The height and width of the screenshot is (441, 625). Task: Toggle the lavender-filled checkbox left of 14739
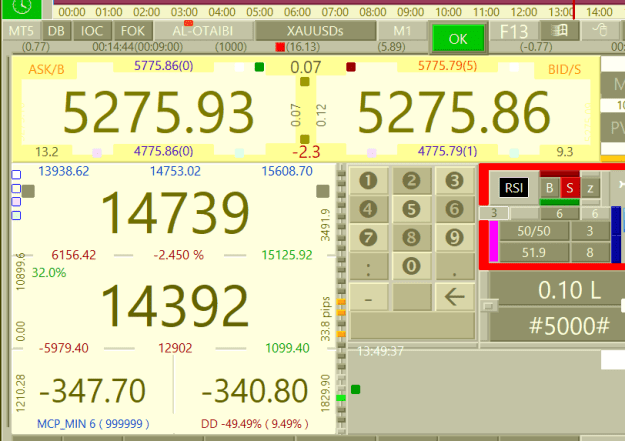(x=16, y=201)
